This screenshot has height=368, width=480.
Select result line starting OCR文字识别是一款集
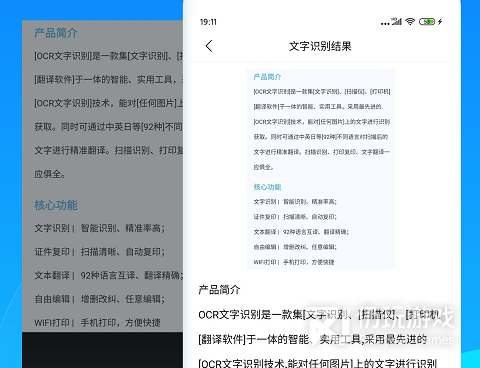pyautogui.click(x=319, y=315)
